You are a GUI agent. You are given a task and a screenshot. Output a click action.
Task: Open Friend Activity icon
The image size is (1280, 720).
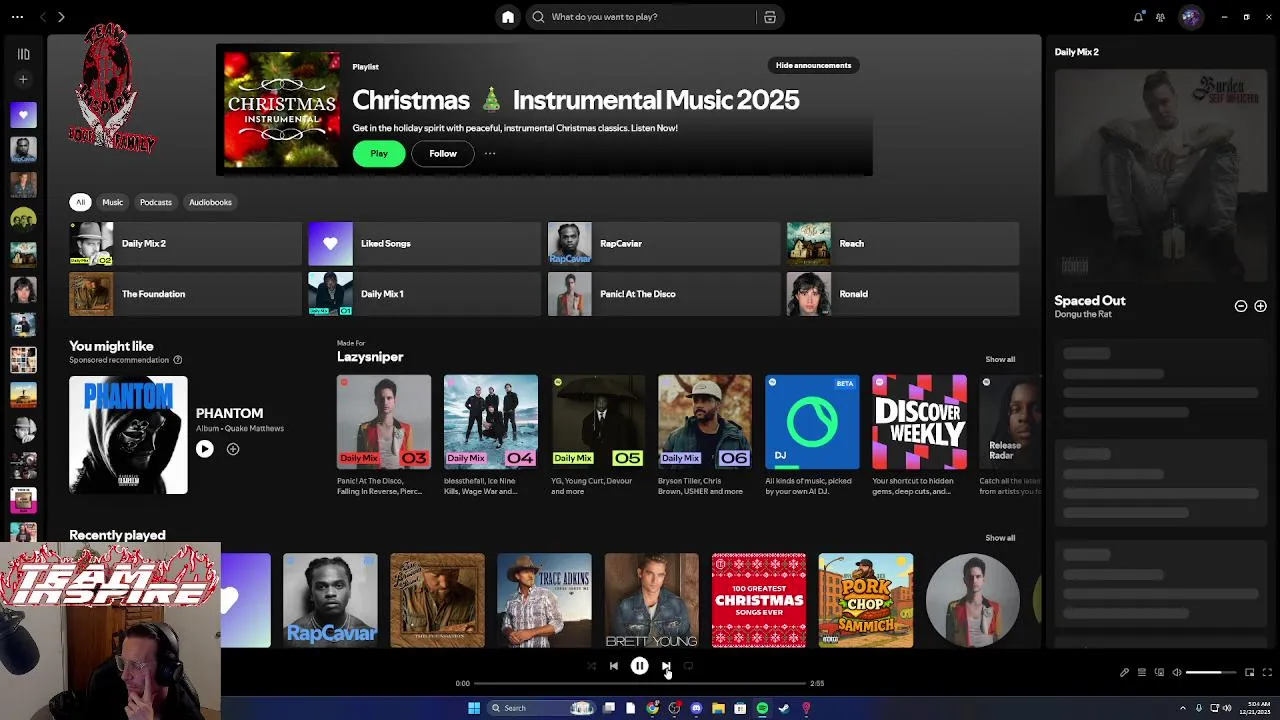coord(1160,17)
